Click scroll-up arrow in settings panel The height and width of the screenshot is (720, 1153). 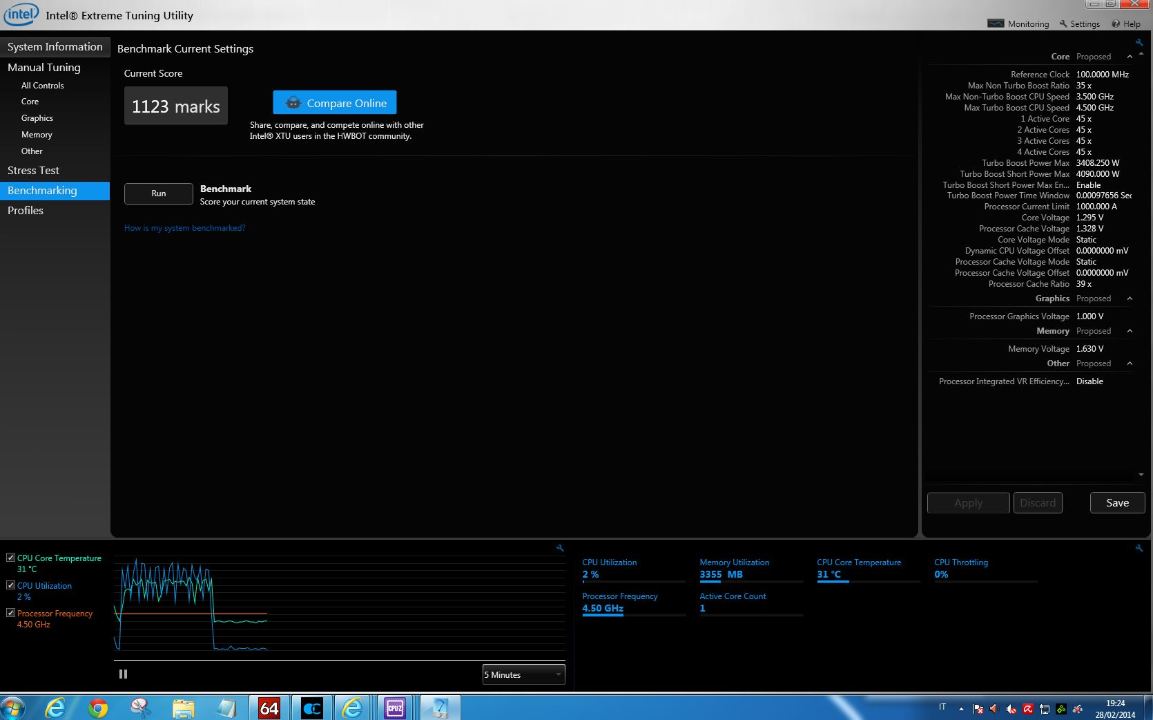(x=1140, y=54)
